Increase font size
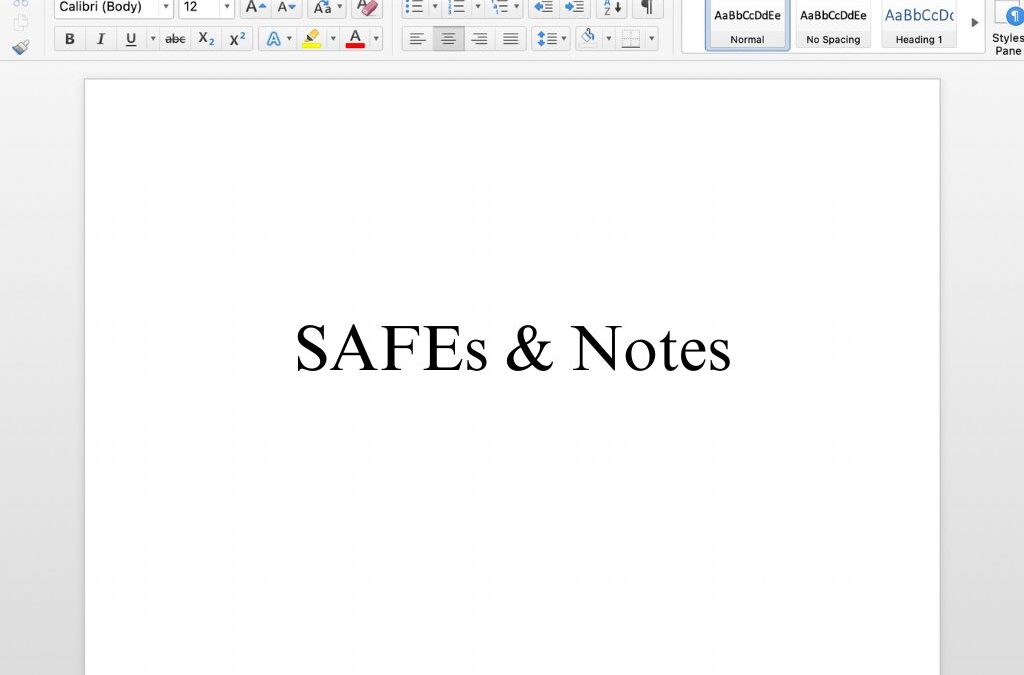 tap(255, 7)
